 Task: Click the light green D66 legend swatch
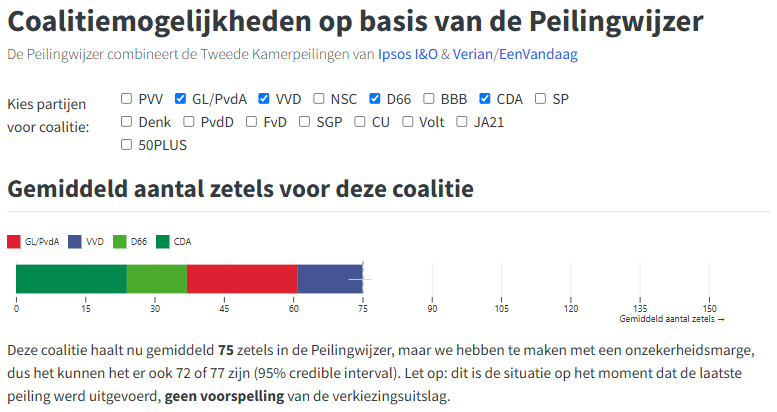pyautogui.click(x=120, y=242)
